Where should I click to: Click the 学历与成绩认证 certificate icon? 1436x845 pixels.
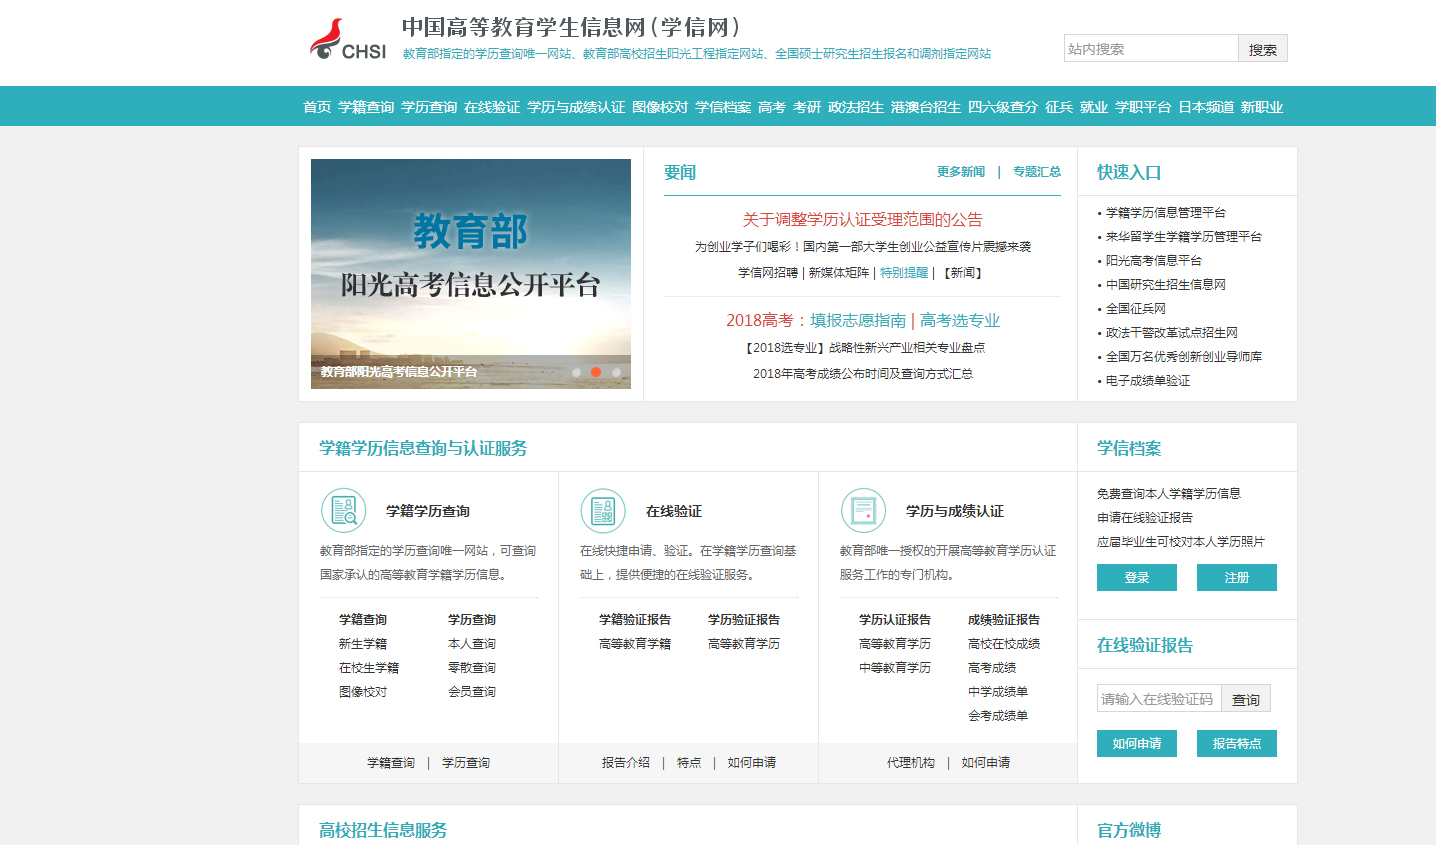[863, 511]
